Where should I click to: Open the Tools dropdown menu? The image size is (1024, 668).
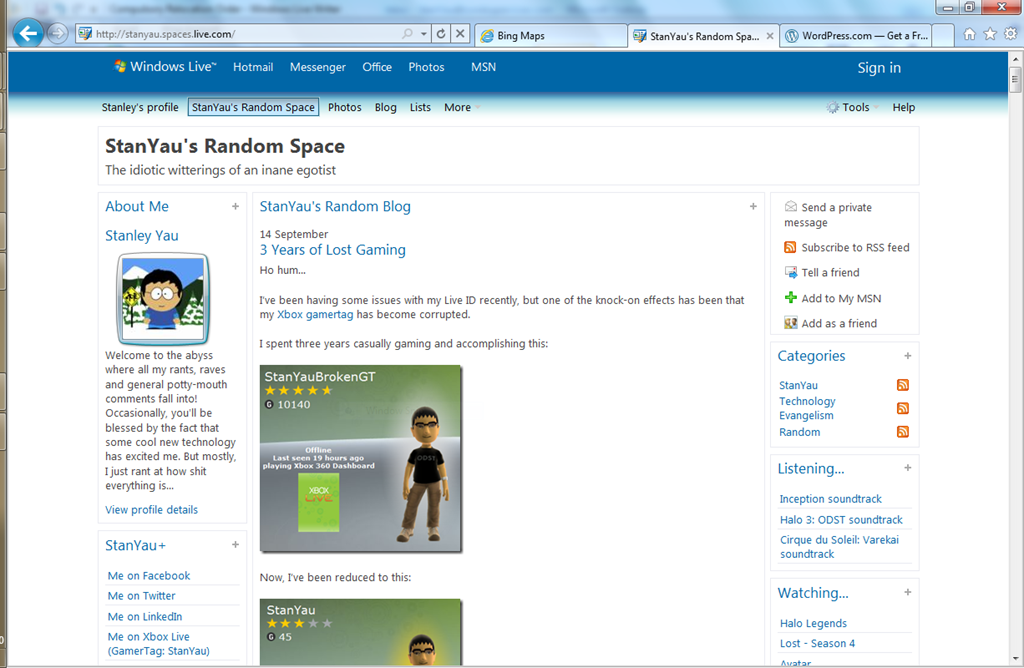[x=848, y=108]
